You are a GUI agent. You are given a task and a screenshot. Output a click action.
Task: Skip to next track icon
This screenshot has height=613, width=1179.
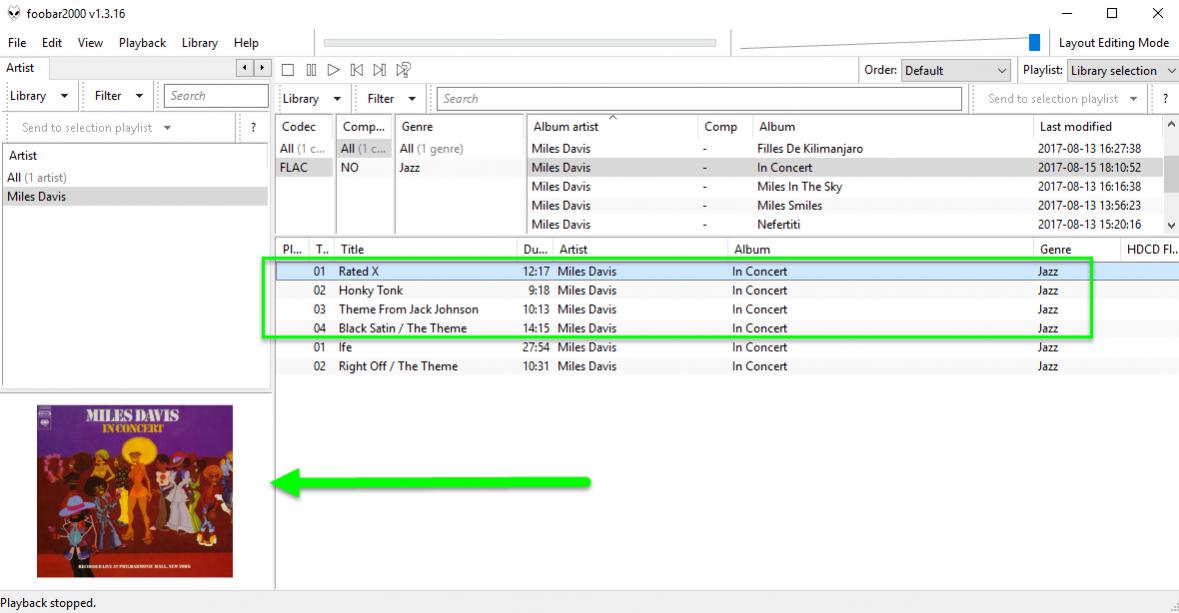point(379,70)
